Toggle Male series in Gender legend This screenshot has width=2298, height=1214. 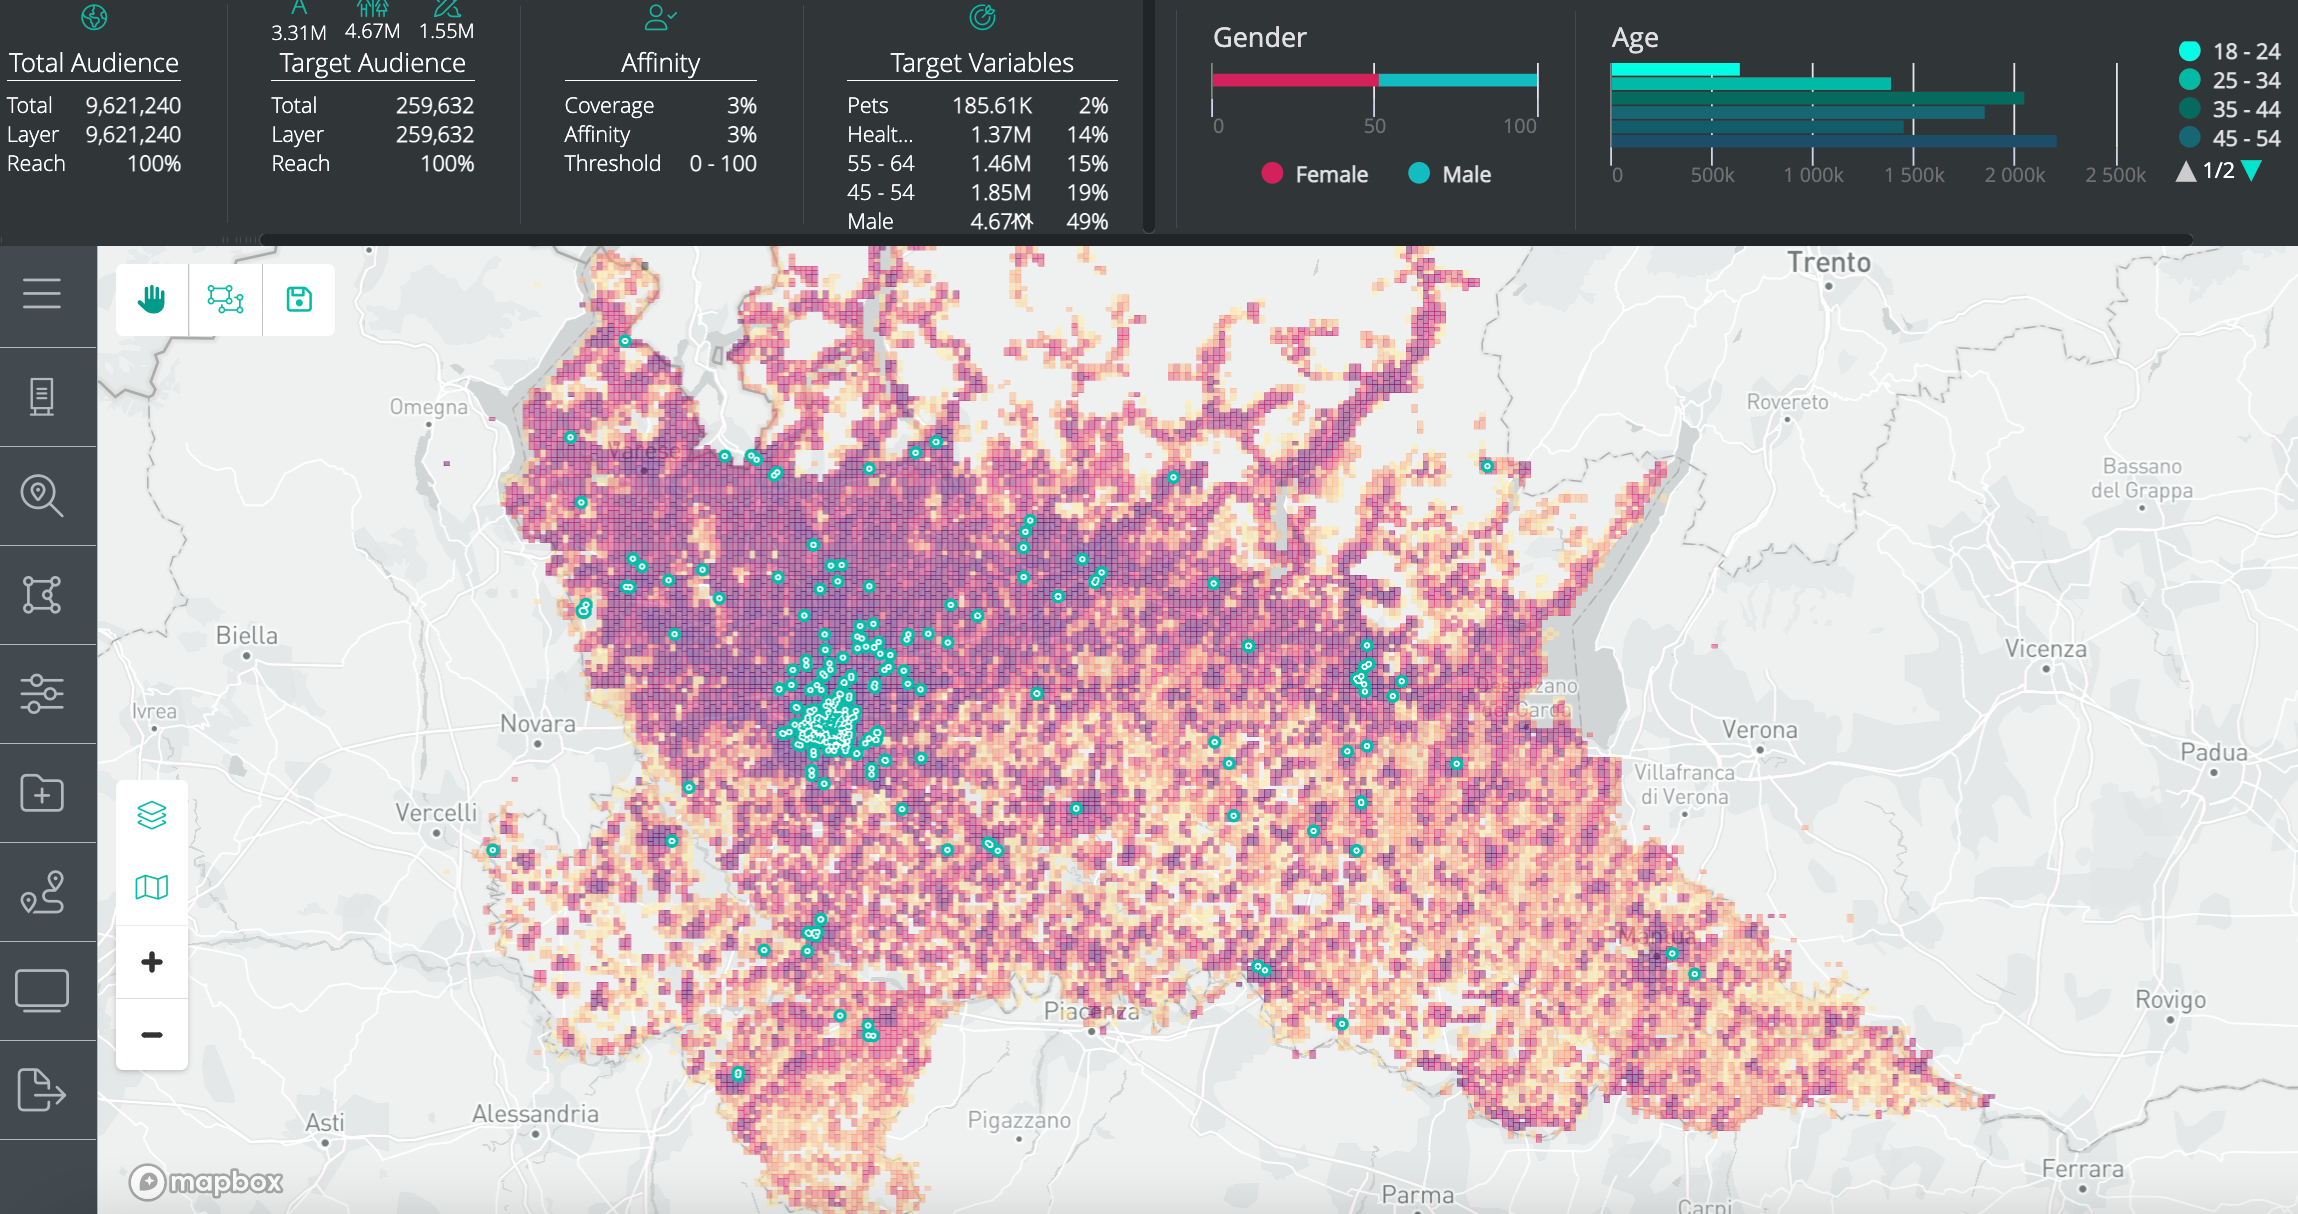(1449, 174)
